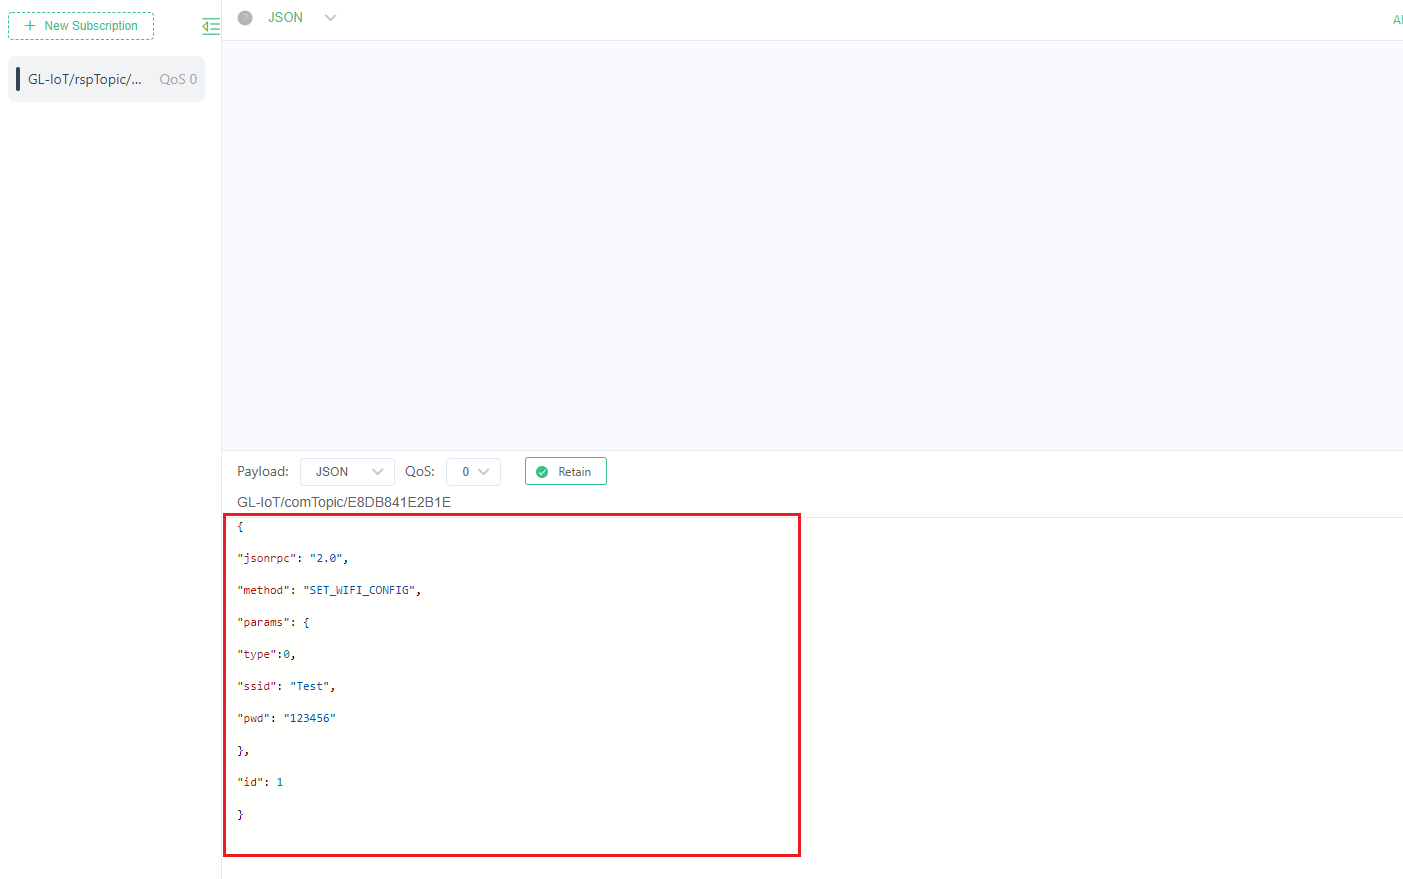Click the "jsonrpc": "2.0" payload line
The width and height of the screenshot is (1403, 879).
coord(293,558)
